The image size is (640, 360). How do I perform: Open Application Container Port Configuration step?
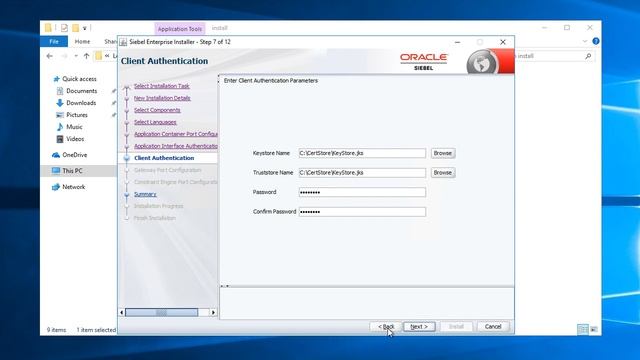pos(176,134)
